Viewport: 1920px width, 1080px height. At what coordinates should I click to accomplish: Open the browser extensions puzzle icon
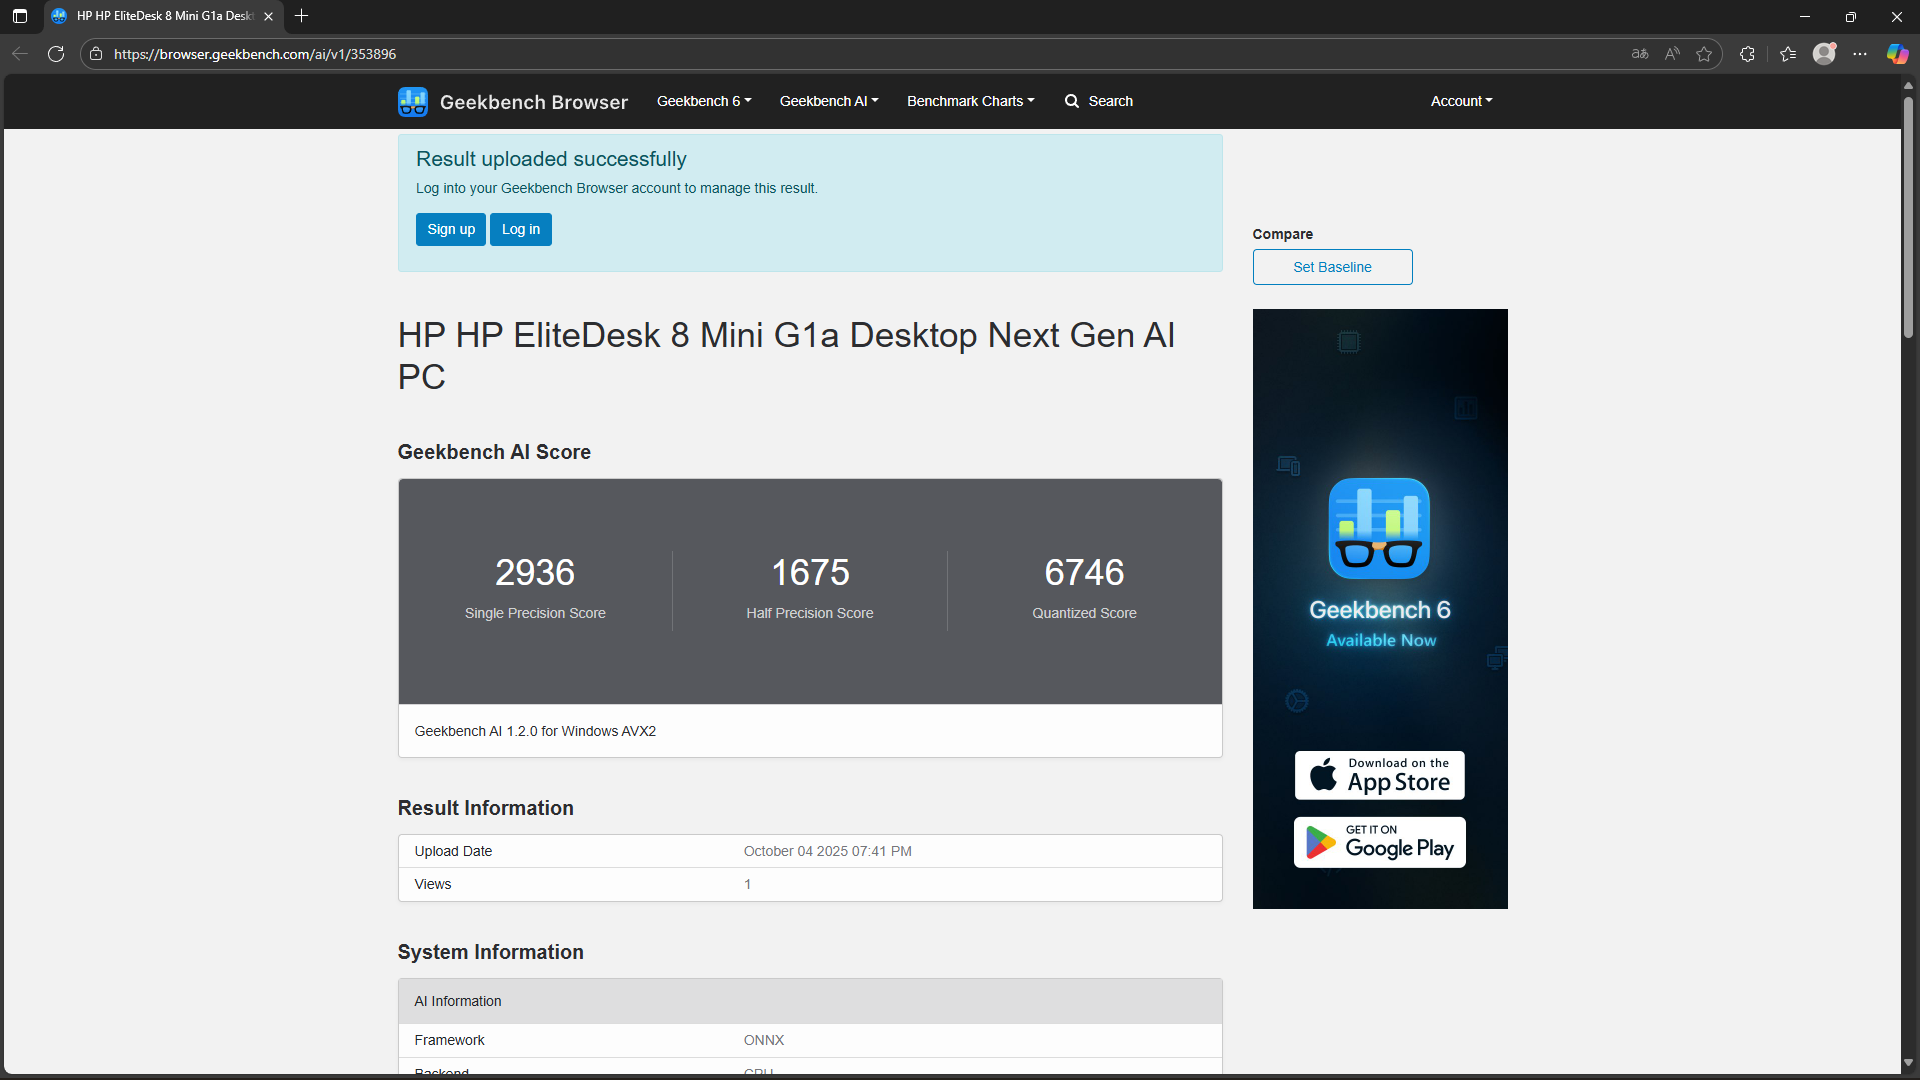point(1747,54)
